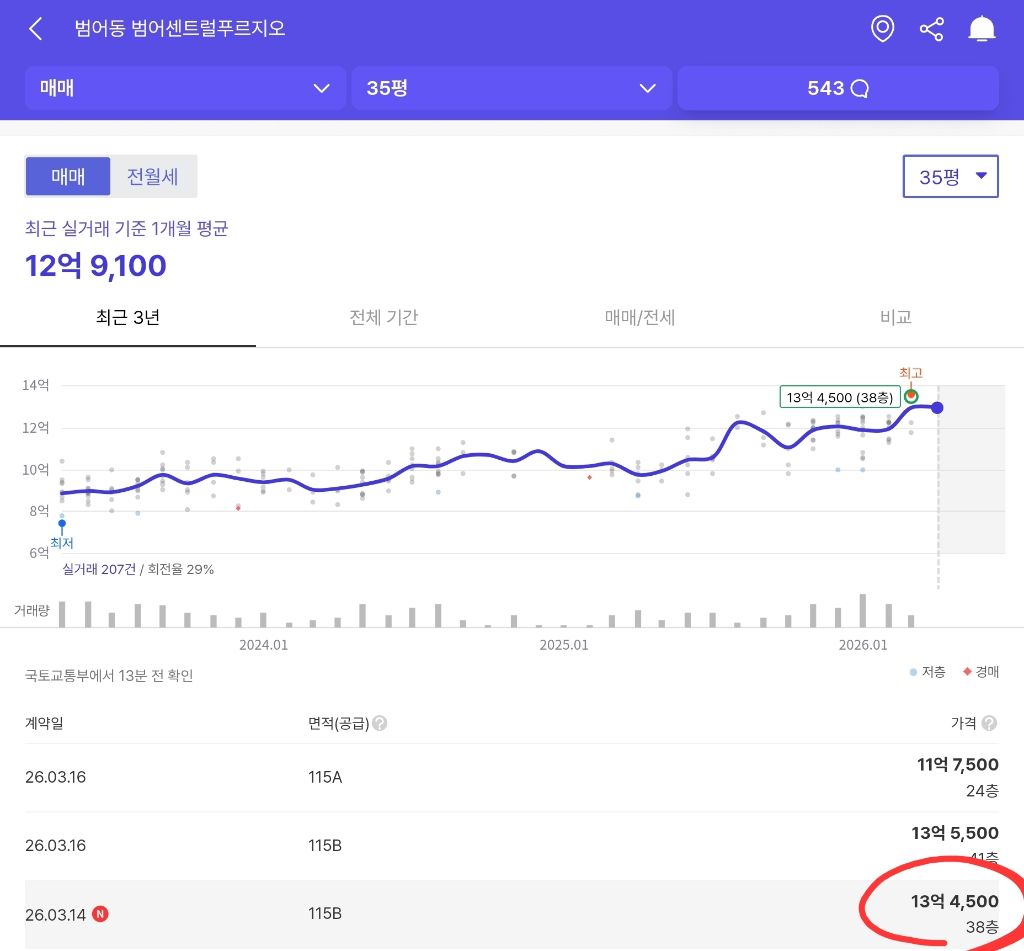The width and height of the screenshot is (1024, 951).
Task: Expand the 35평 dropdown in header
Action: tap(511, 88)
